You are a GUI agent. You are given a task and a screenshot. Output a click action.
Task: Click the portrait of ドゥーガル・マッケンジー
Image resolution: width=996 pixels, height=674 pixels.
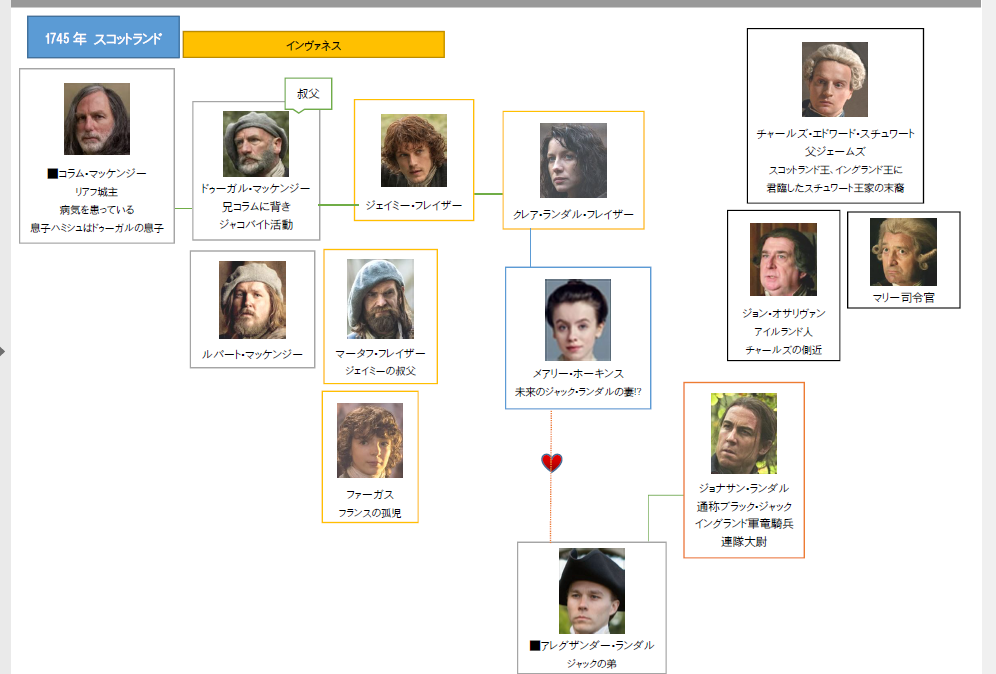tap(255, 144)
